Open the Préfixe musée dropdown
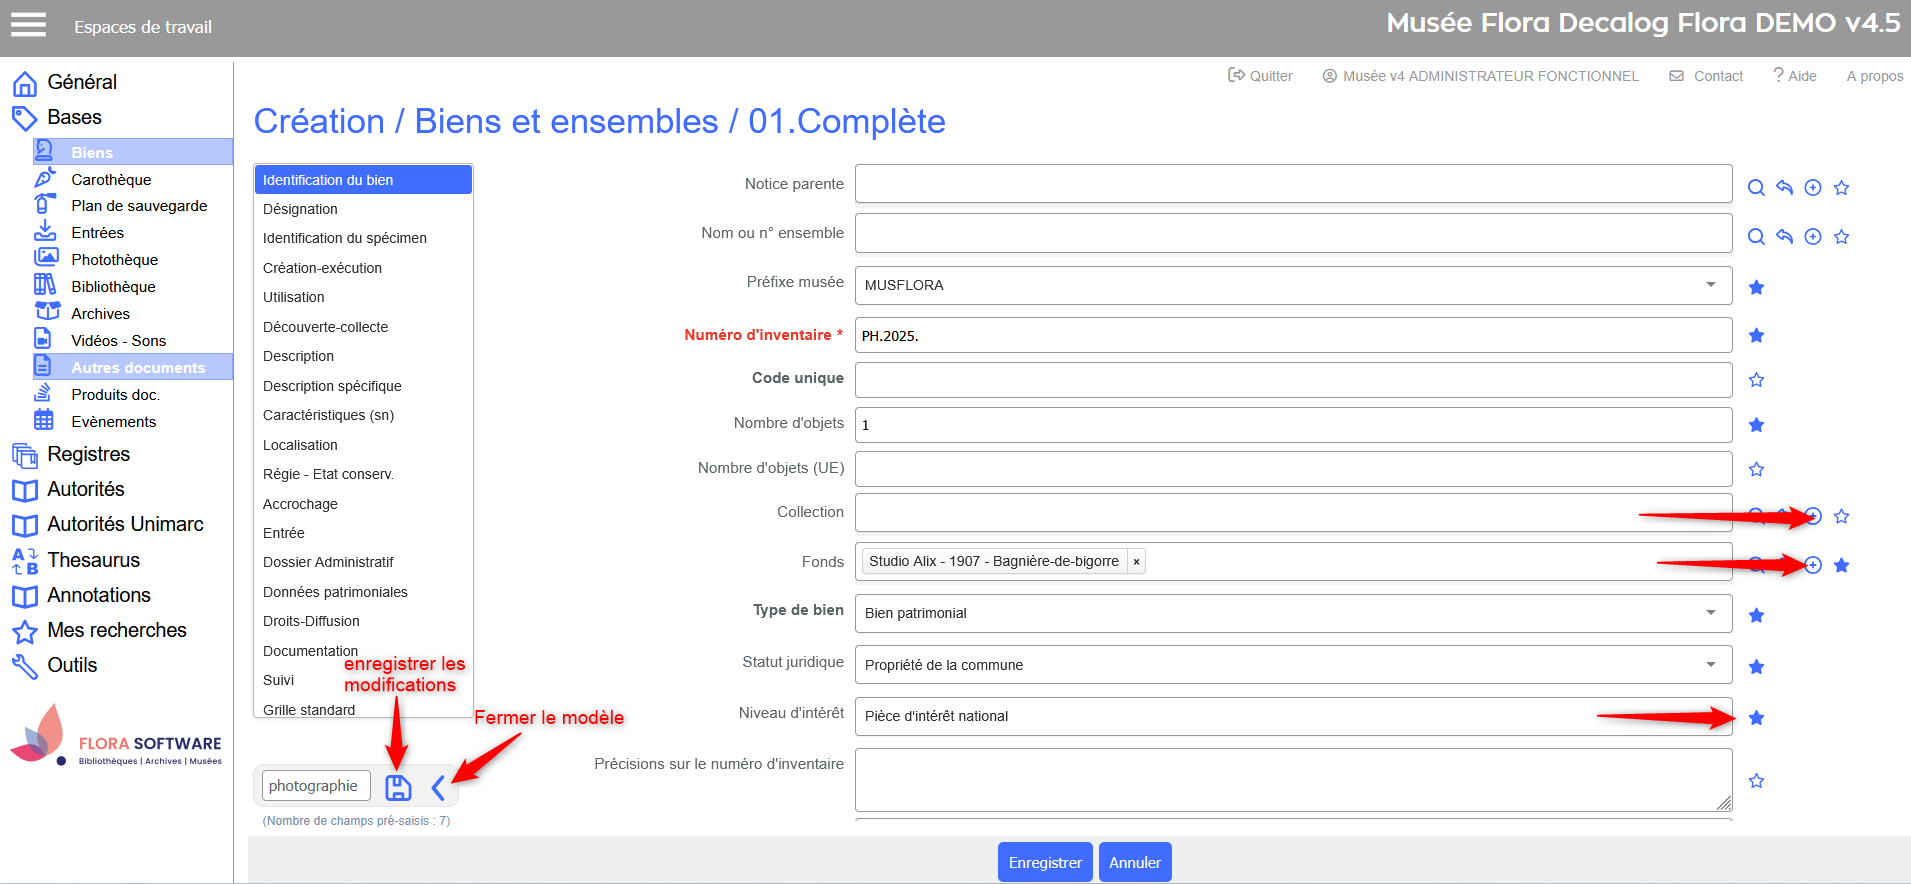The image size is (1911, 884). click(x=1293, y=285)
